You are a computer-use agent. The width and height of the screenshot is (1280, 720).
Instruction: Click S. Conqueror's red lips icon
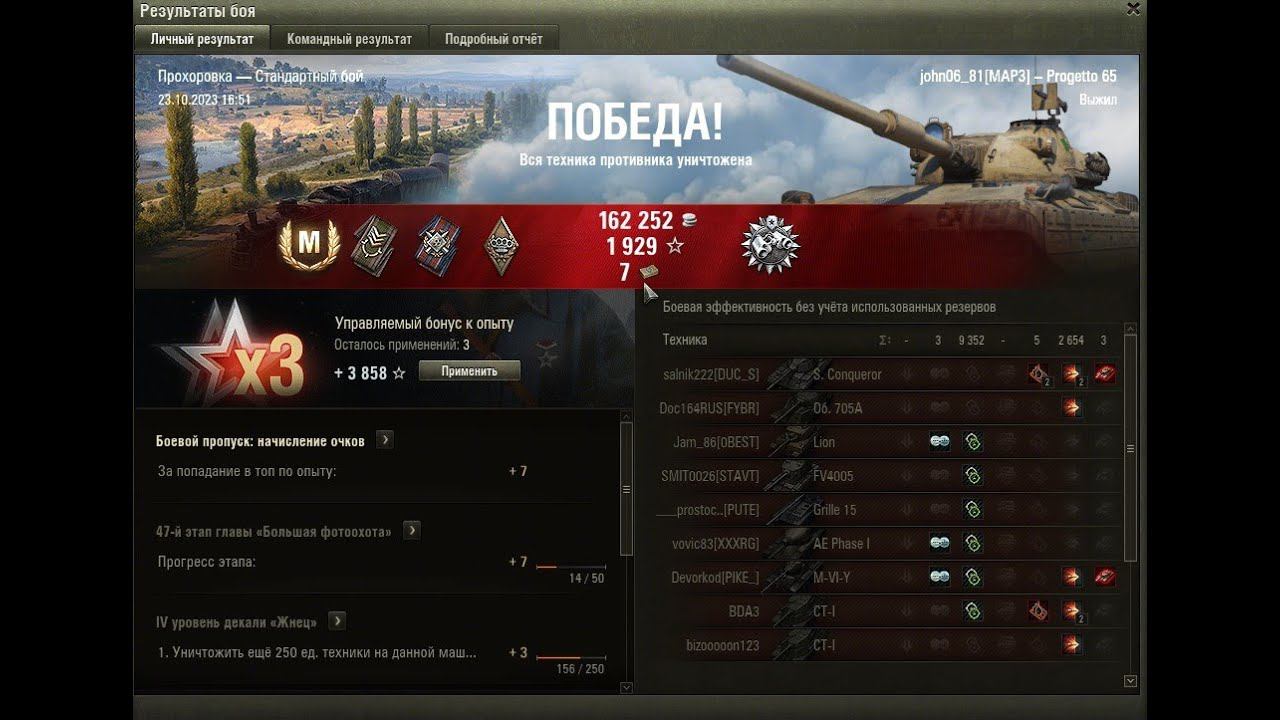[x=1104, y=374]
